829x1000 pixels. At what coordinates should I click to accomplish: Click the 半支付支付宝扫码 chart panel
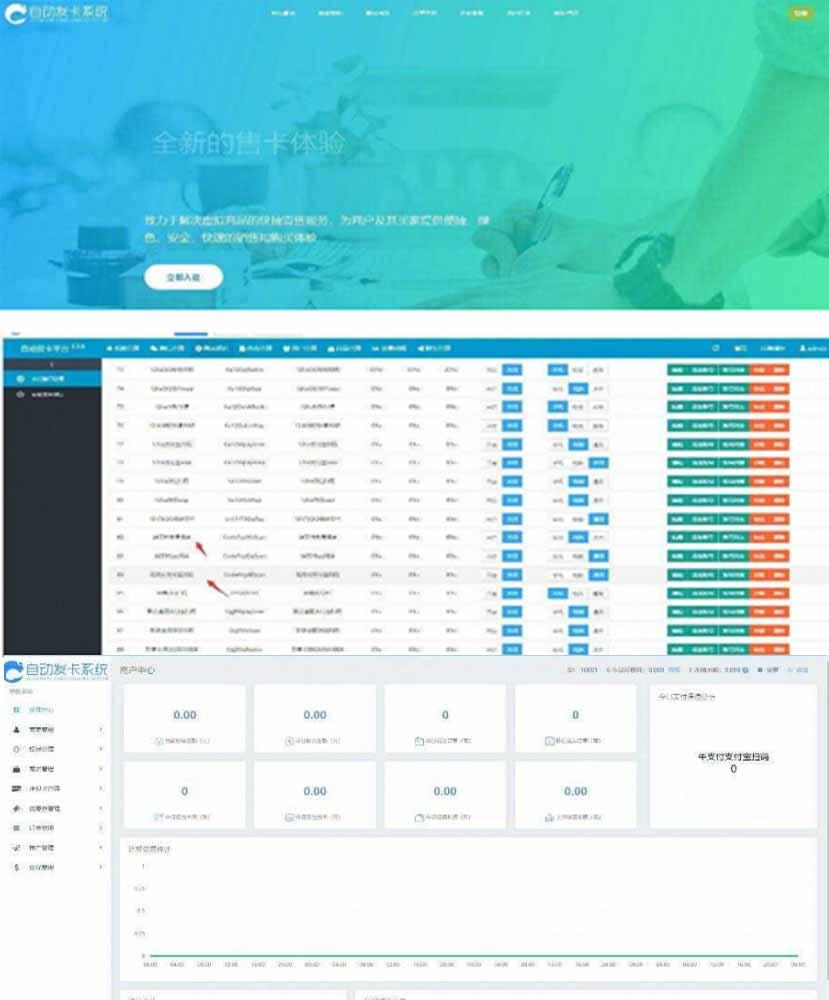[733, 763]
